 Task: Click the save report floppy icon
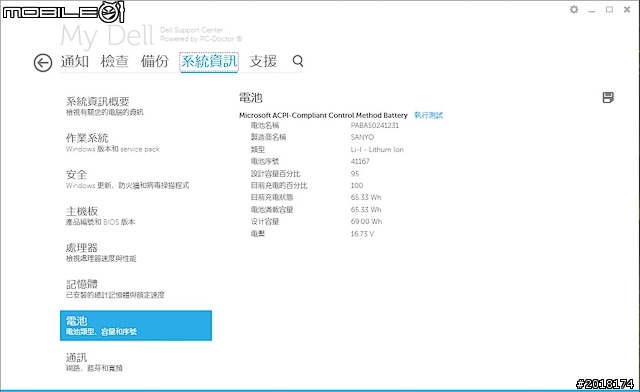tap(608, 98)
